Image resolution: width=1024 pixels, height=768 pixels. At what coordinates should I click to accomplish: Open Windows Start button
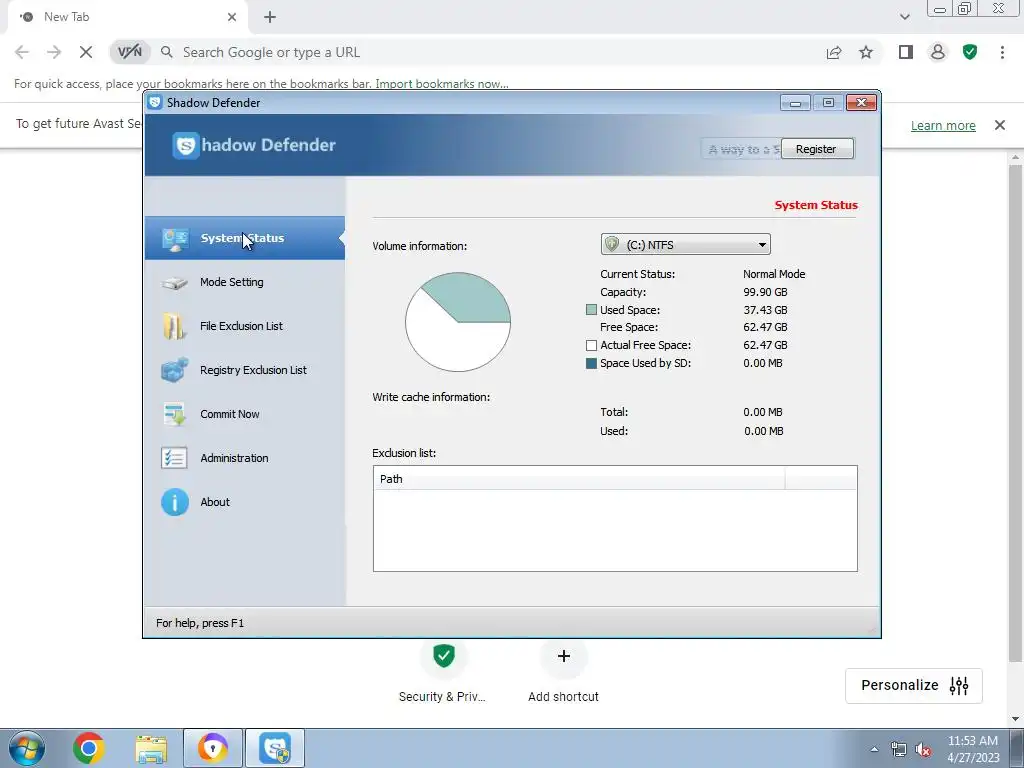[x=27, y=748]
